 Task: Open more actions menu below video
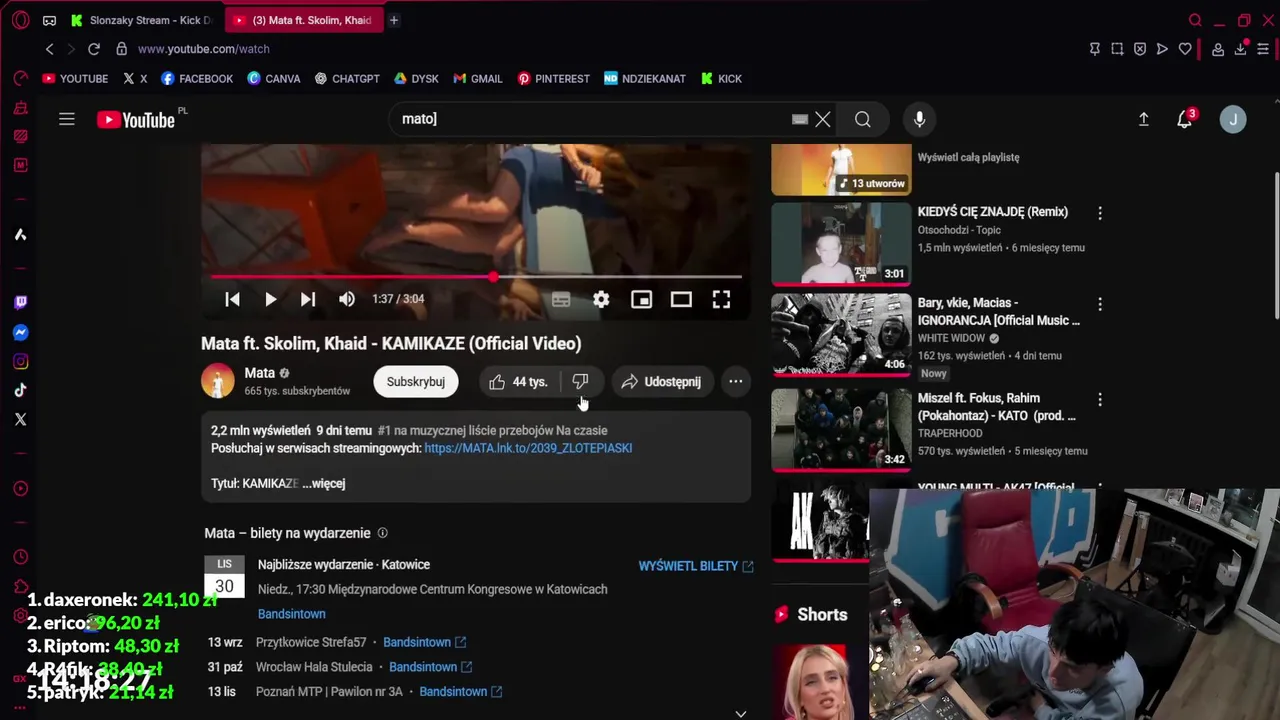(x=736, y=382)
